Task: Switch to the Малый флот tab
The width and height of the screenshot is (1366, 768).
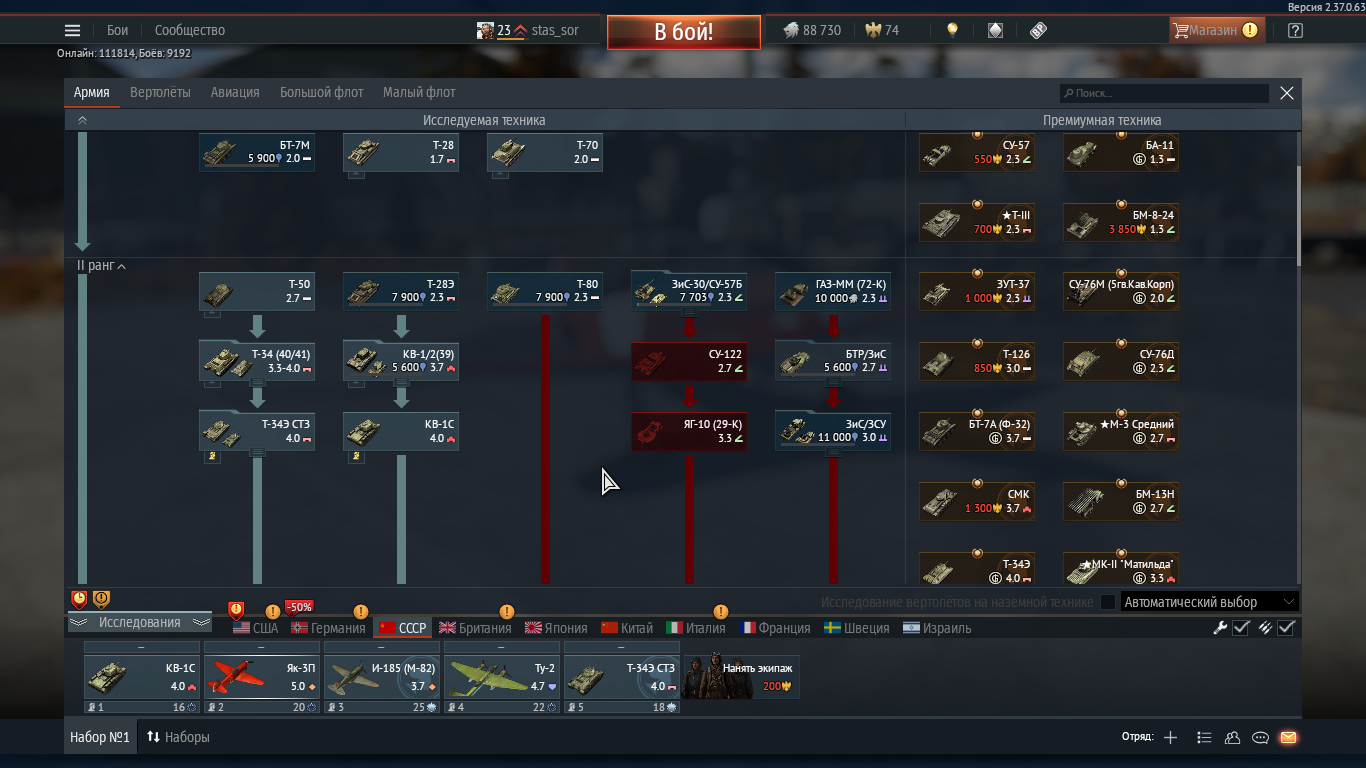Action: click(x=419, y=92)
